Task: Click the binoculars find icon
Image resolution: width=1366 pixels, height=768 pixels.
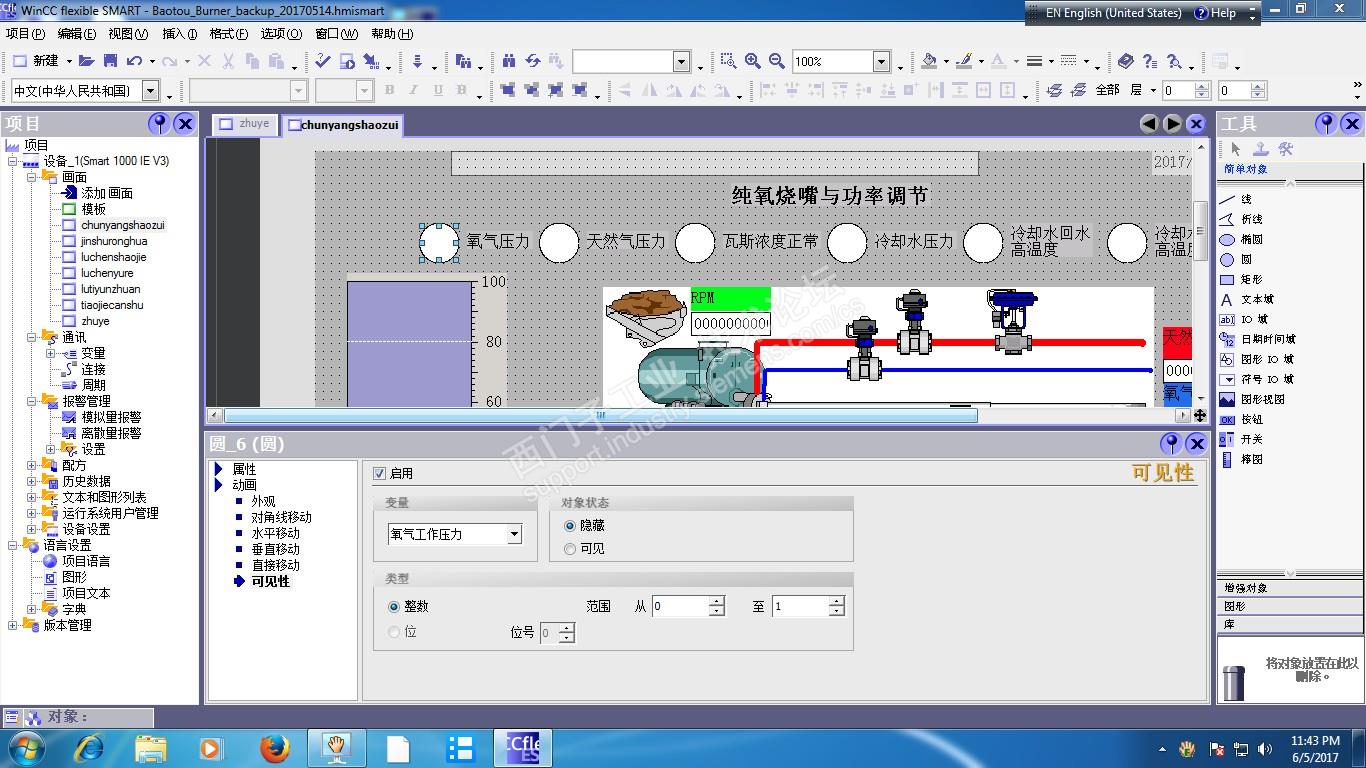Action: tap(509, 61)
